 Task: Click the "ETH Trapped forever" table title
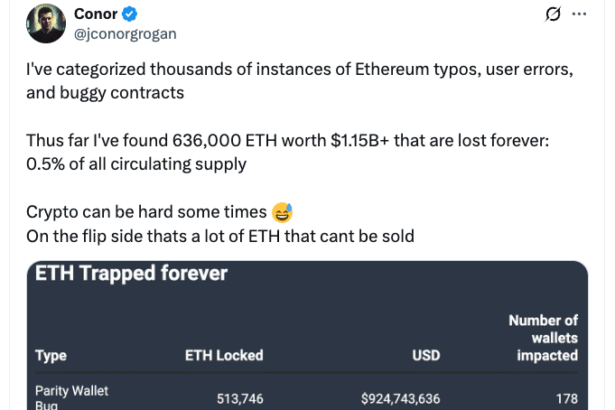click(131, 273)
